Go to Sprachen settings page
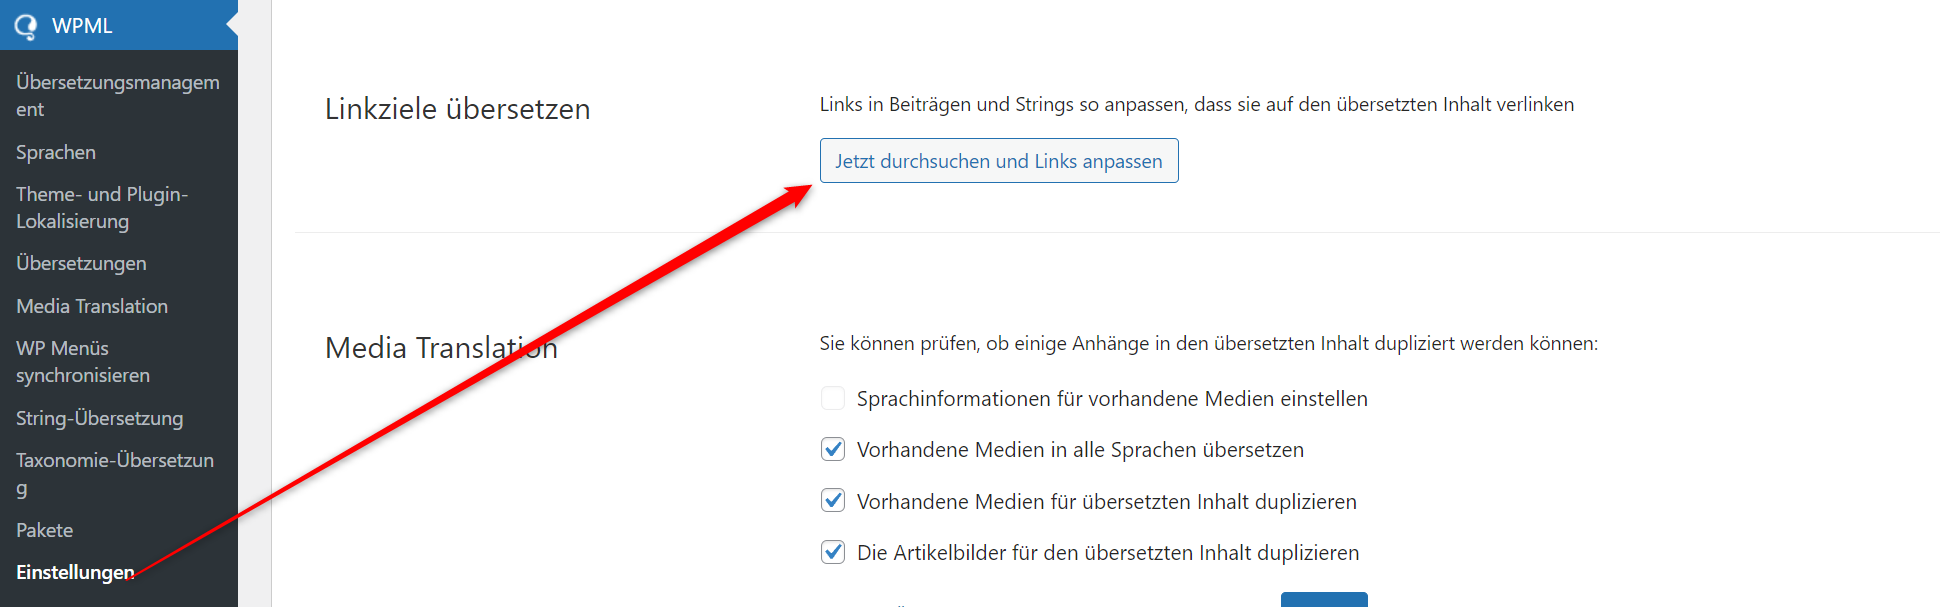Image resolution: width=1940 pixels, height=607 pixels. pyautogui.click(x=56, y=152)
